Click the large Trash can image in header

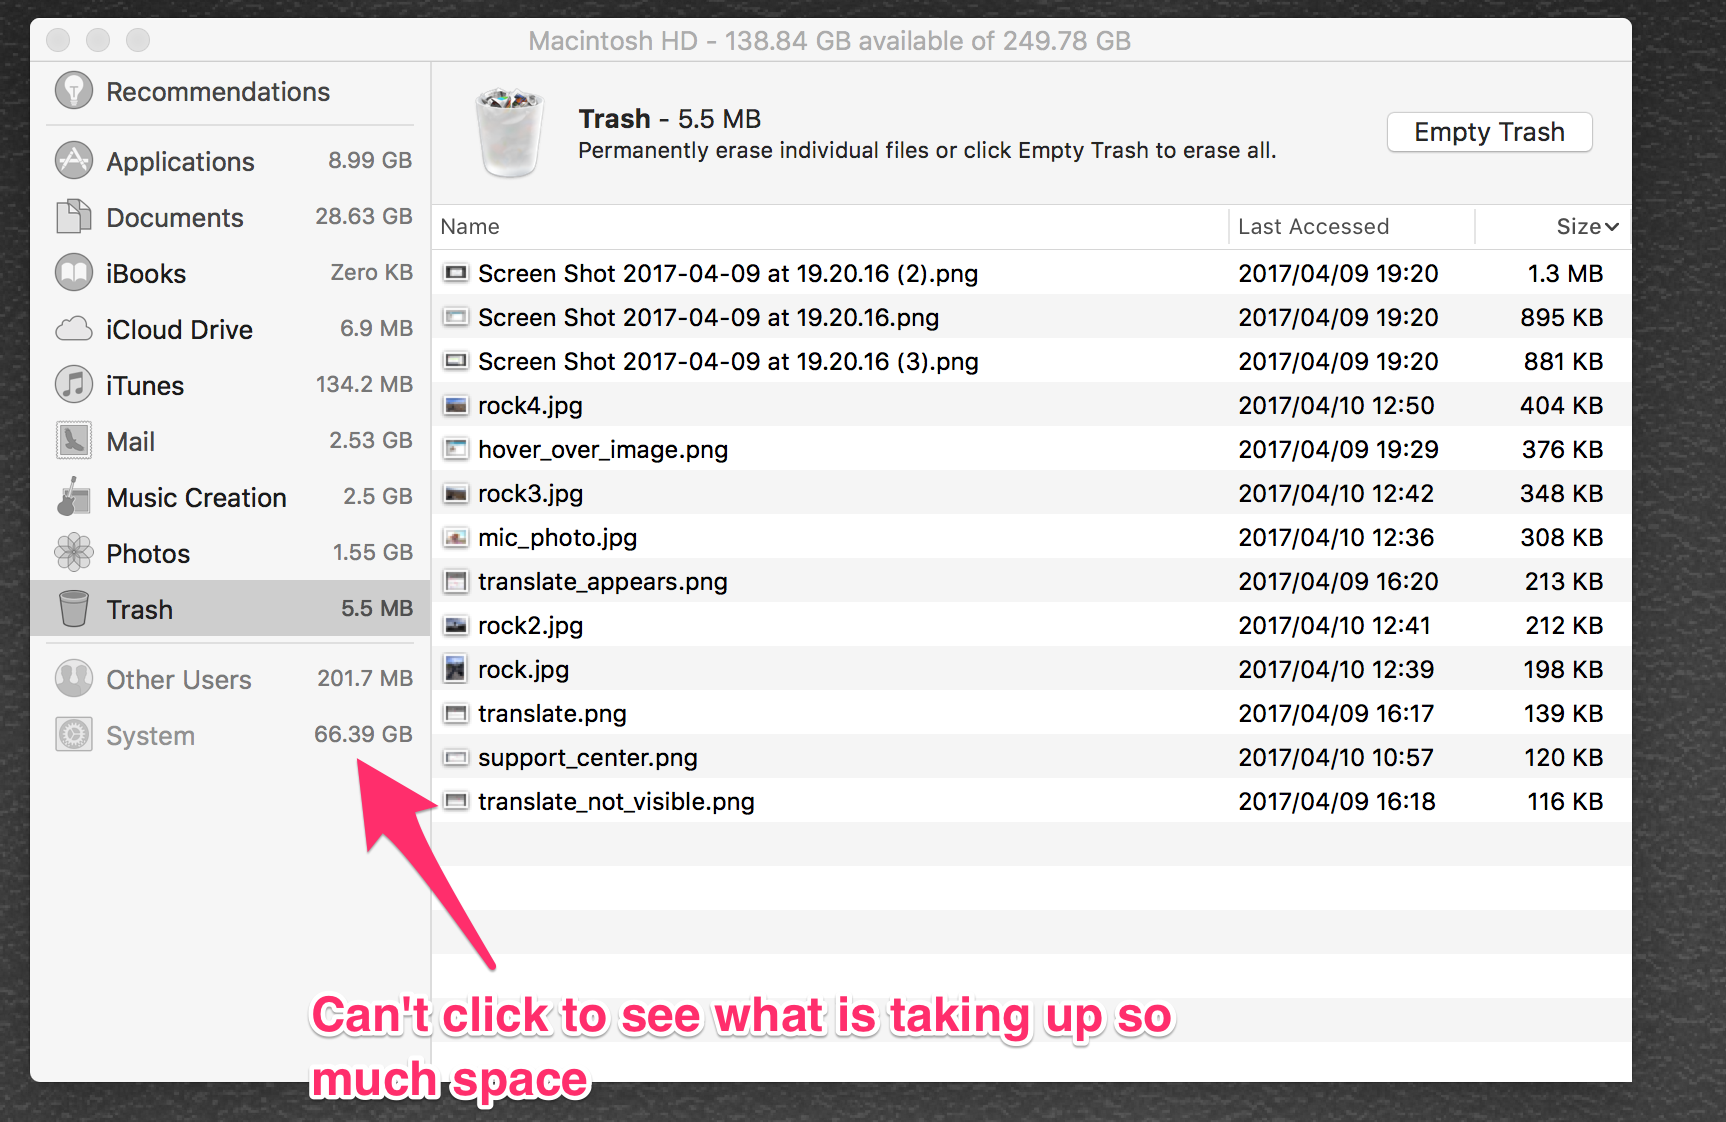510,132
